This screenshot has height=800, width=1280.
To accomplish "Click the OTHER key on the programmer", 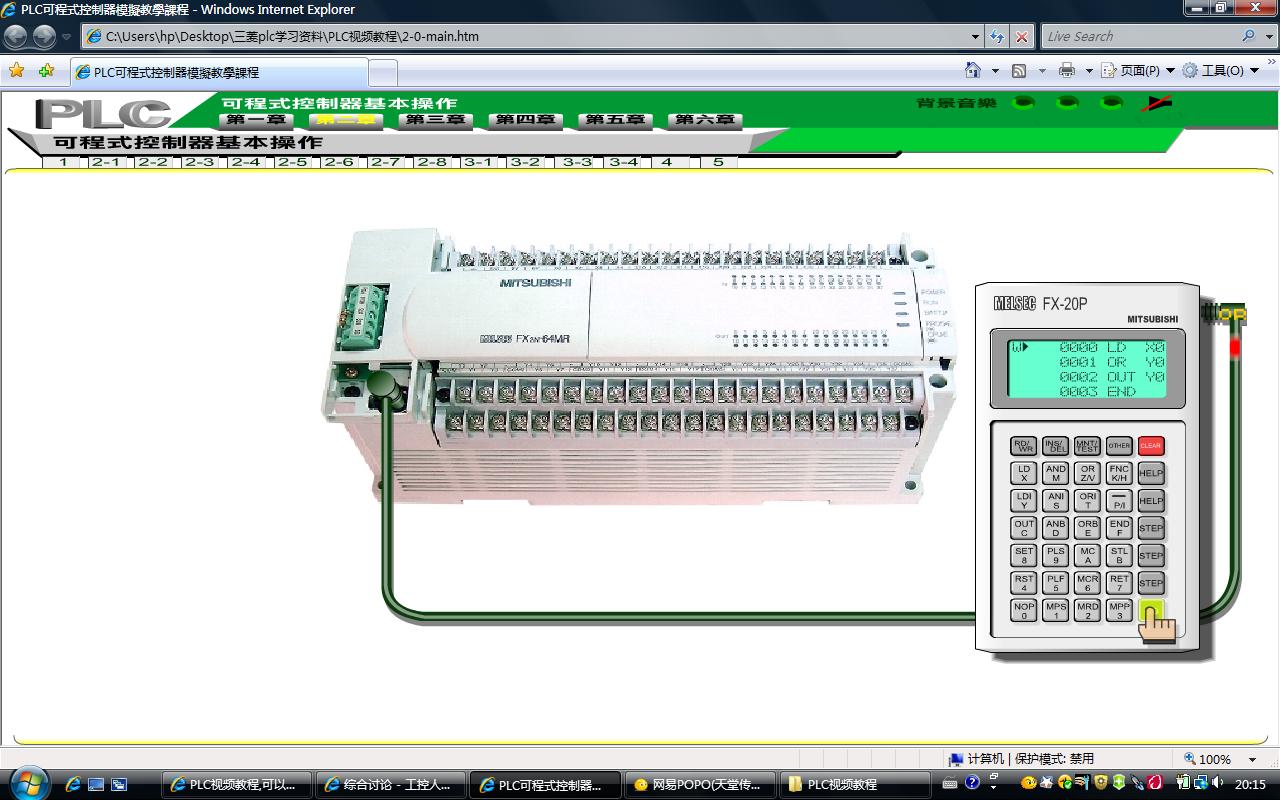I will tap(1119, 446).
